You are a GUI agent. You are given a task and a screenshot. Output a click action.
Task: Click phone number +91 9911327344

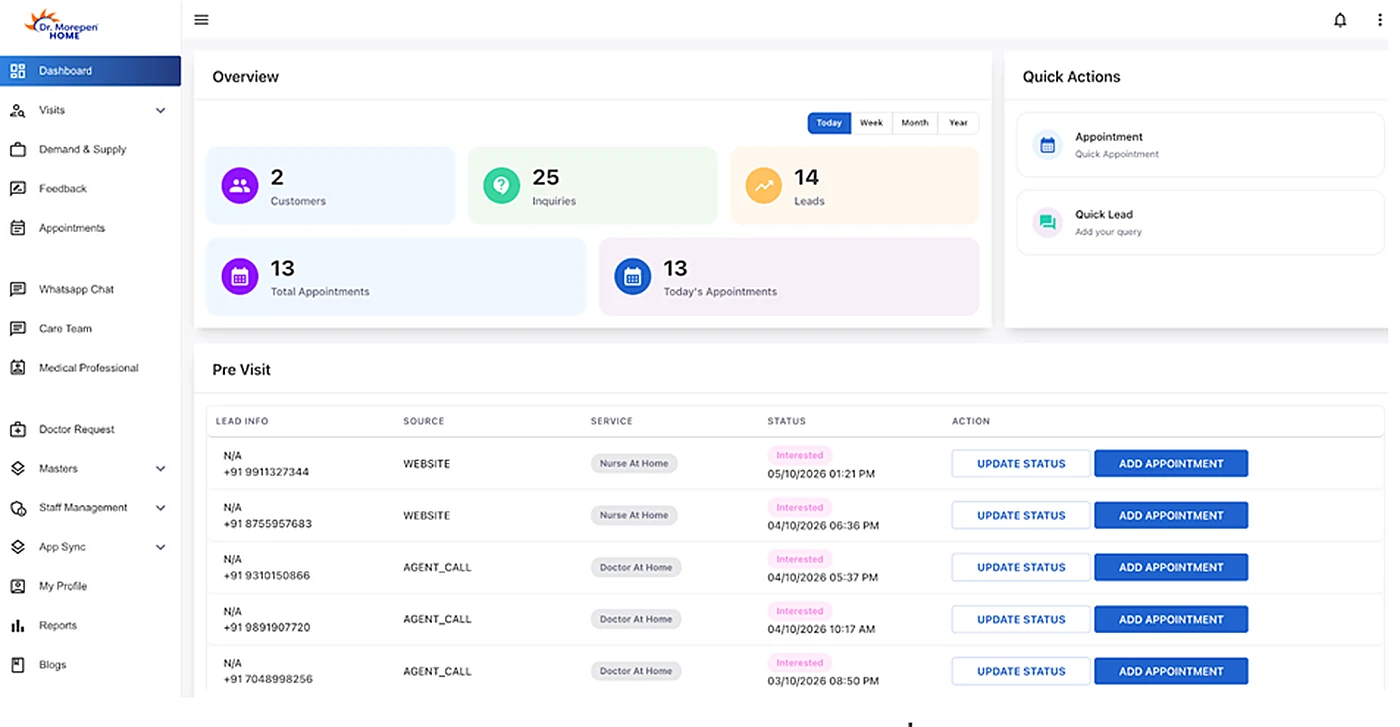pyautogui.click(x=266, y=472)
